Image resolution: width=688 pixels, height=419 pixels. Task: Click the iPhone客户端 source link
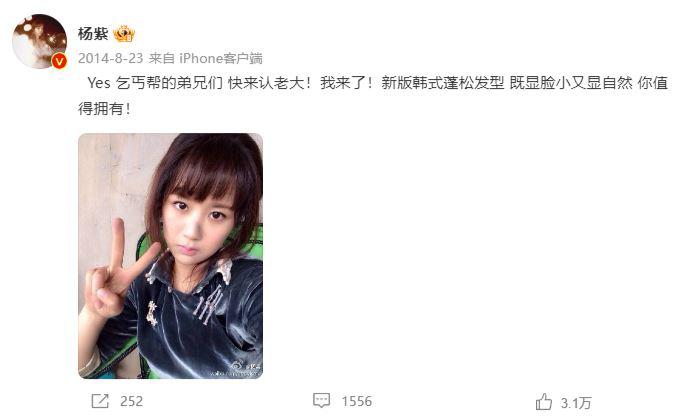[221, 58]
